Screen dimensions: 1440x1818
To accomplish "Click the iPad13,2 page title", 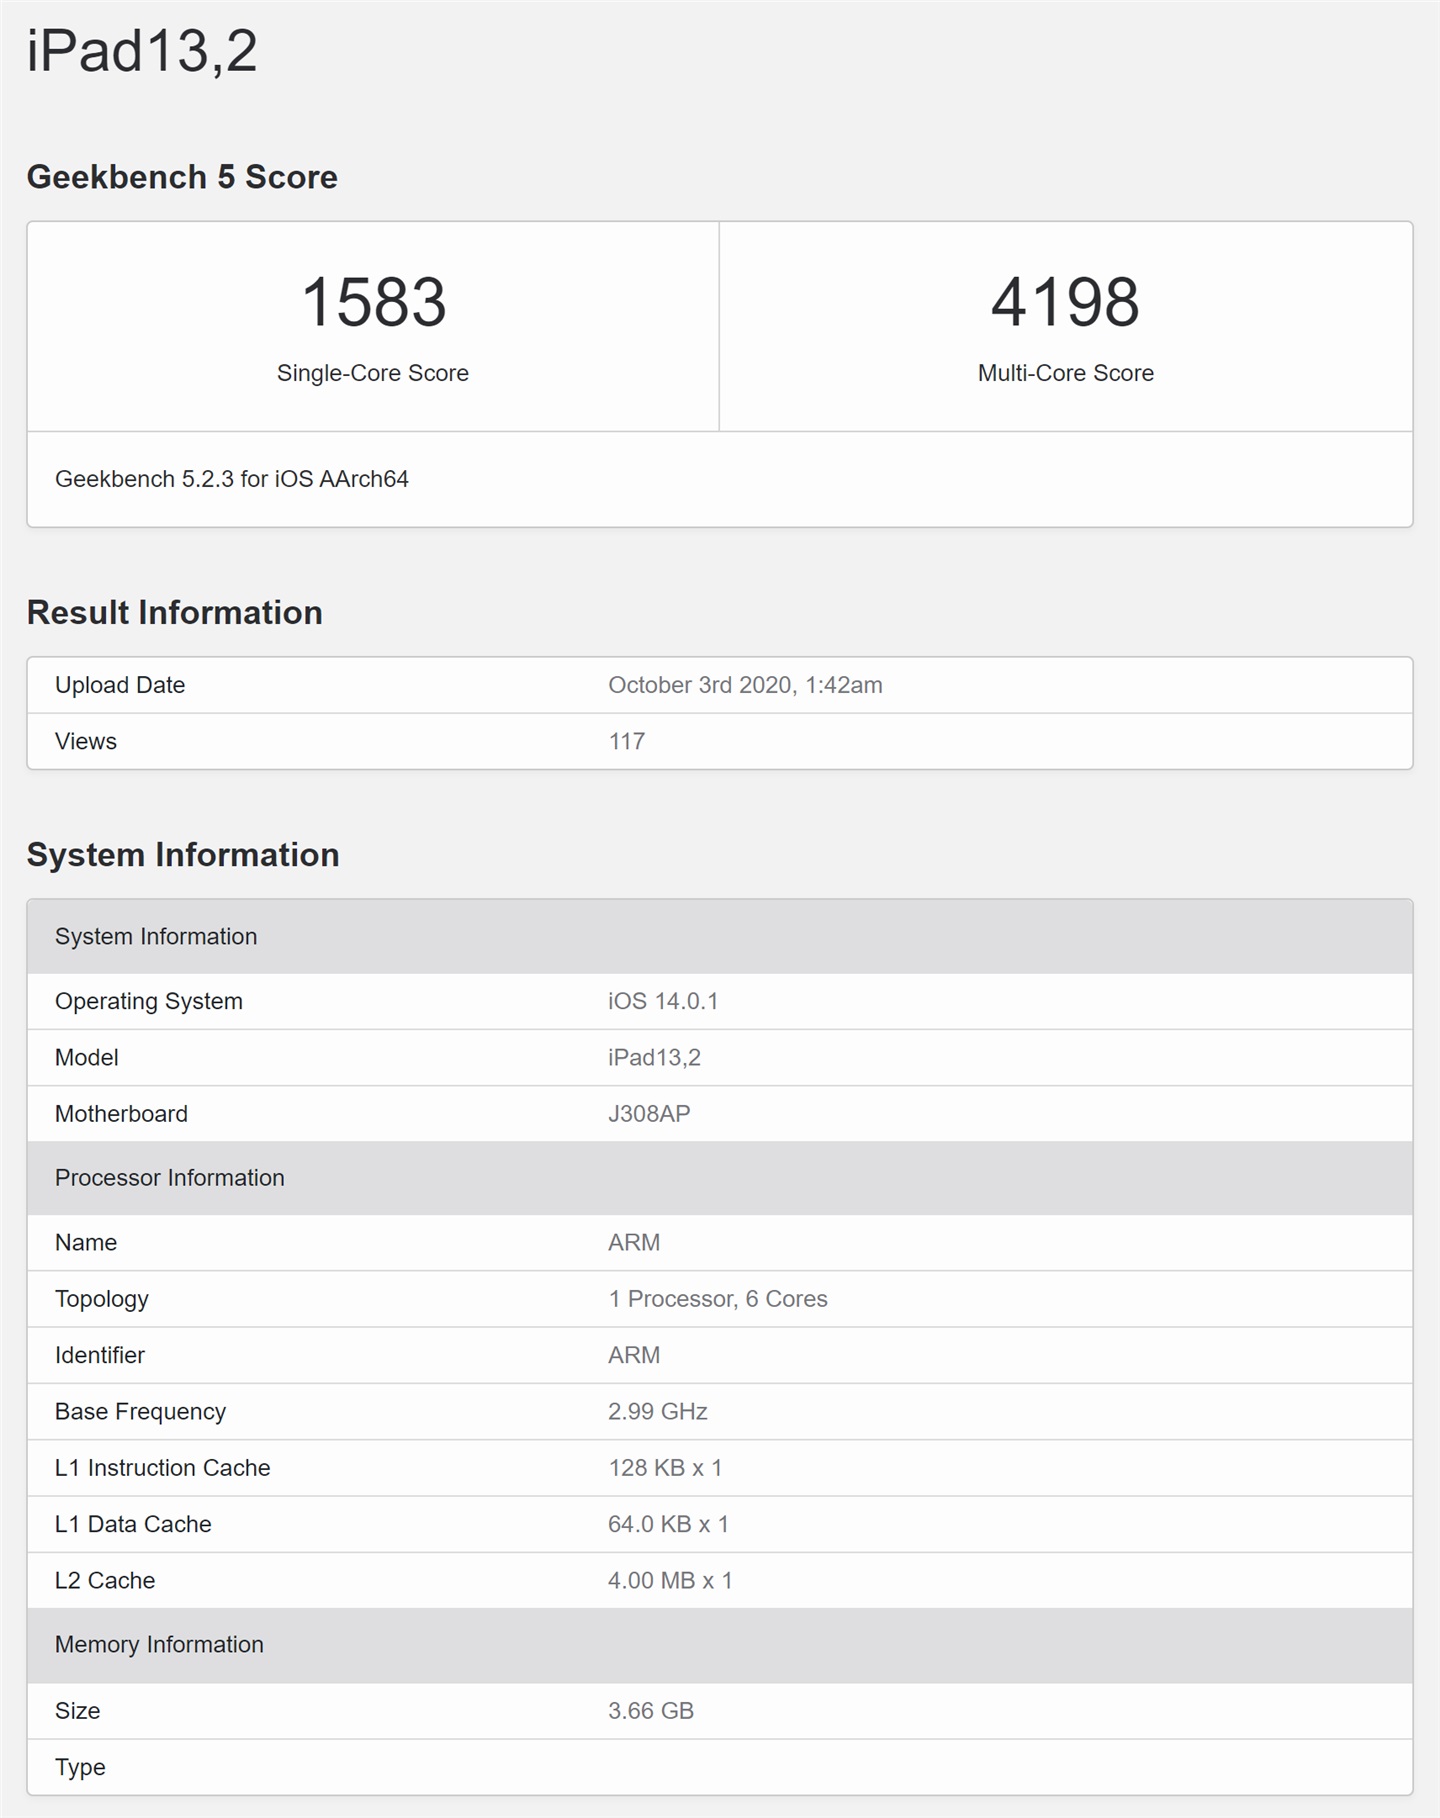I will click(x=142, y=51).
